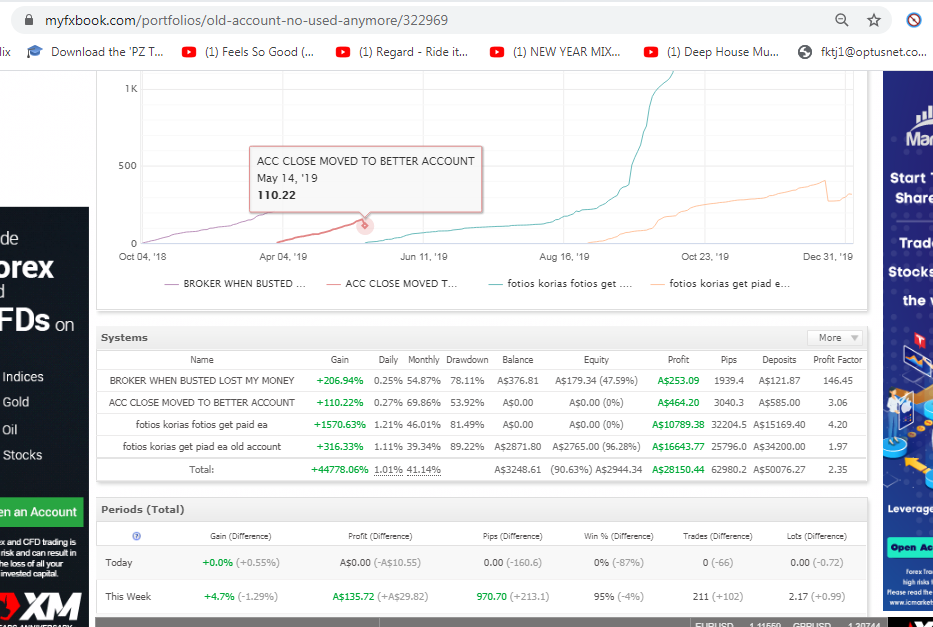
Task: Click the green Open an Account button
Action: [x=39, y=512]
